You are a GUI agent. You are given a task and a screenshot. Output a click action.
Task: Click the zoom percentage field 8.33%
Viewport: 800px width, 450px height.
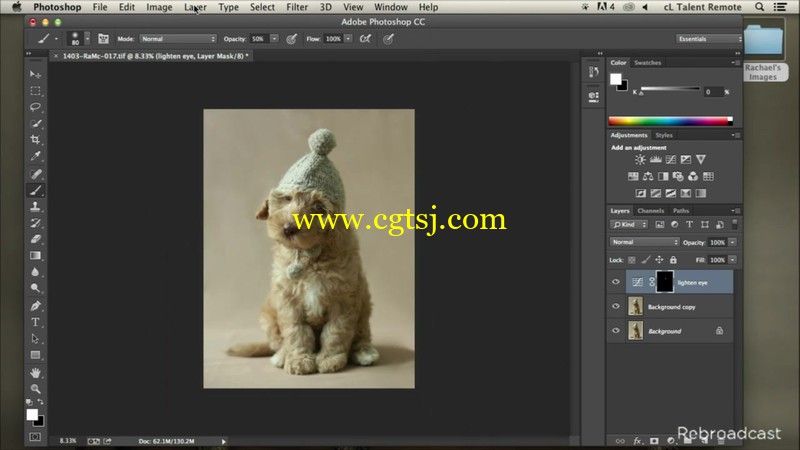[67, 441]
